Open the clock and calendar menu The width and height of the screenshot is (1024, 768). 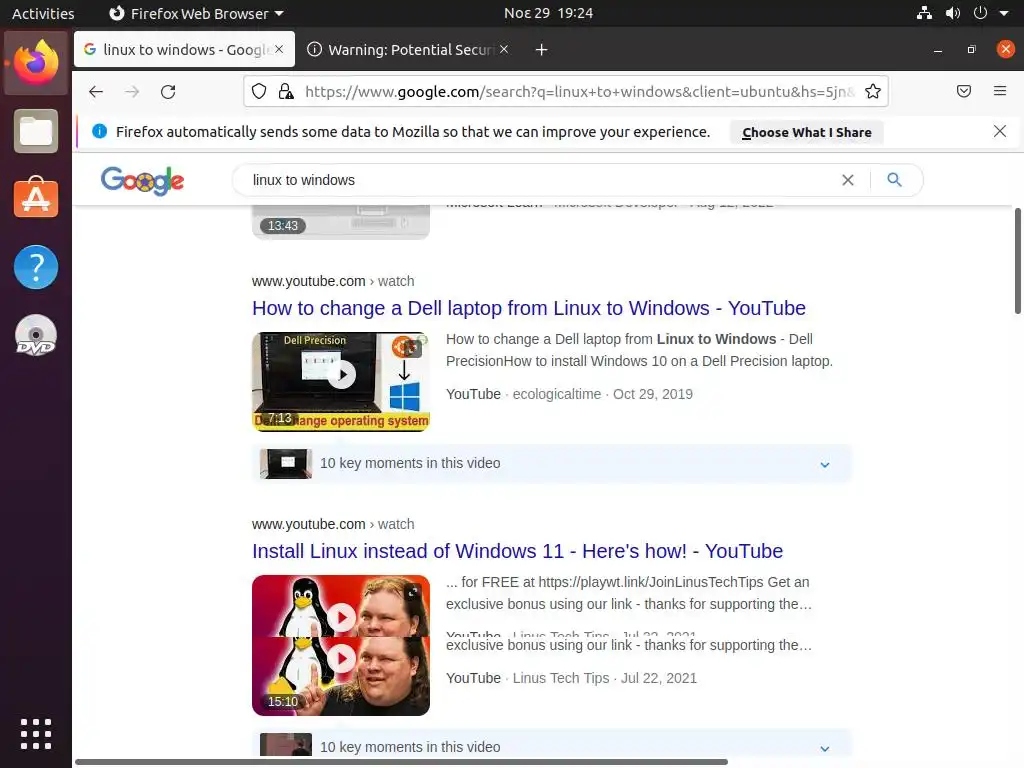[549, 13]
